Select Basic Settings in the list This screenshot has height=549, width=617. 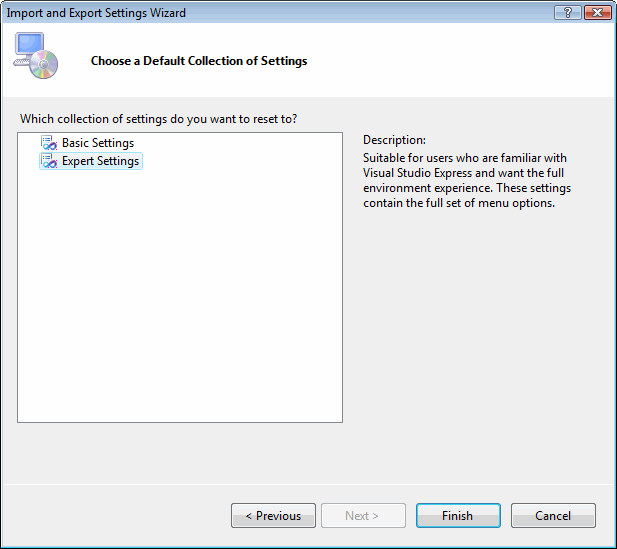[x=97, y=143]
